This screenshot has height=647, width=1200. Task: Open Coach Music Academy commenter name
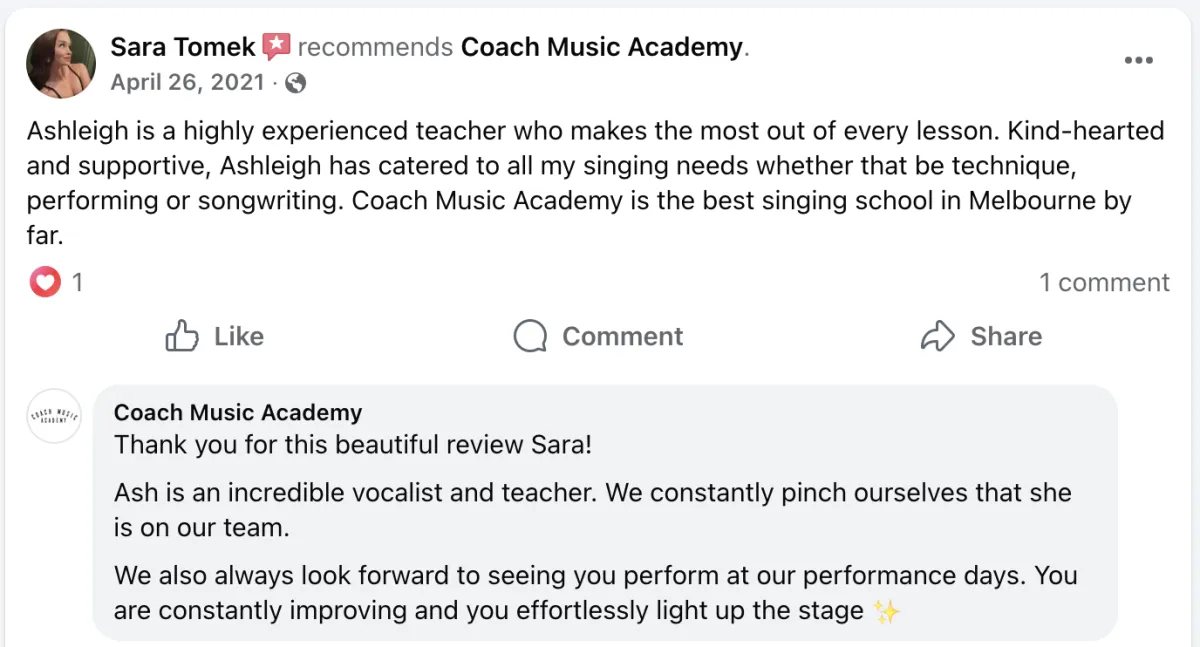click(x=238, y=412)
